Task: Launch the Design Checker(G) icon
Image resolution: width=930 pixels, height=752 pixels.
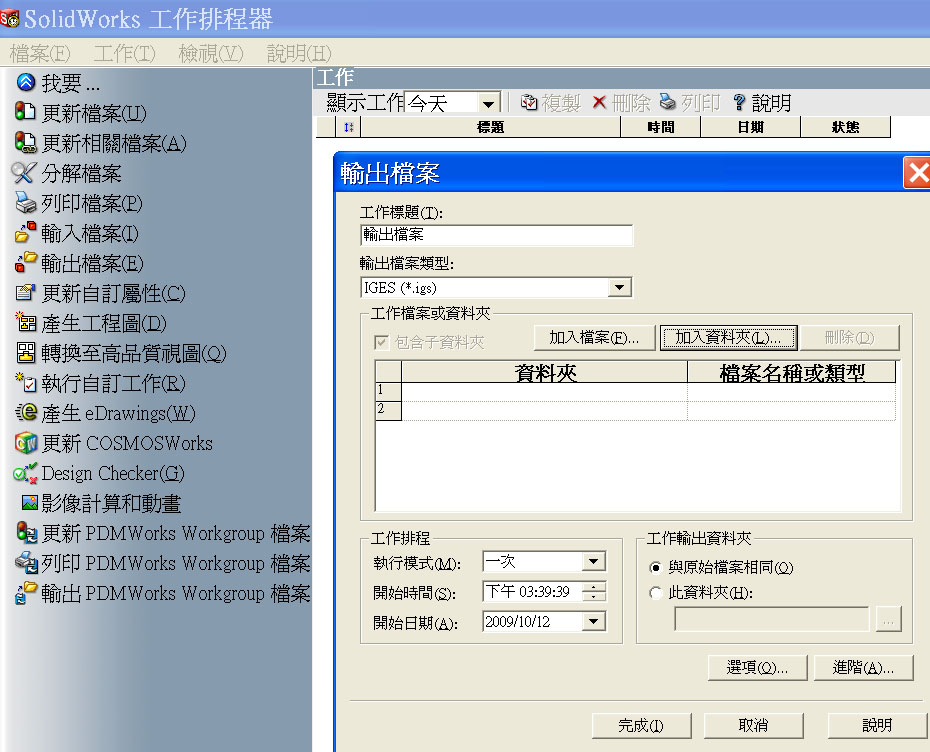Action: [x=25, y=473]
